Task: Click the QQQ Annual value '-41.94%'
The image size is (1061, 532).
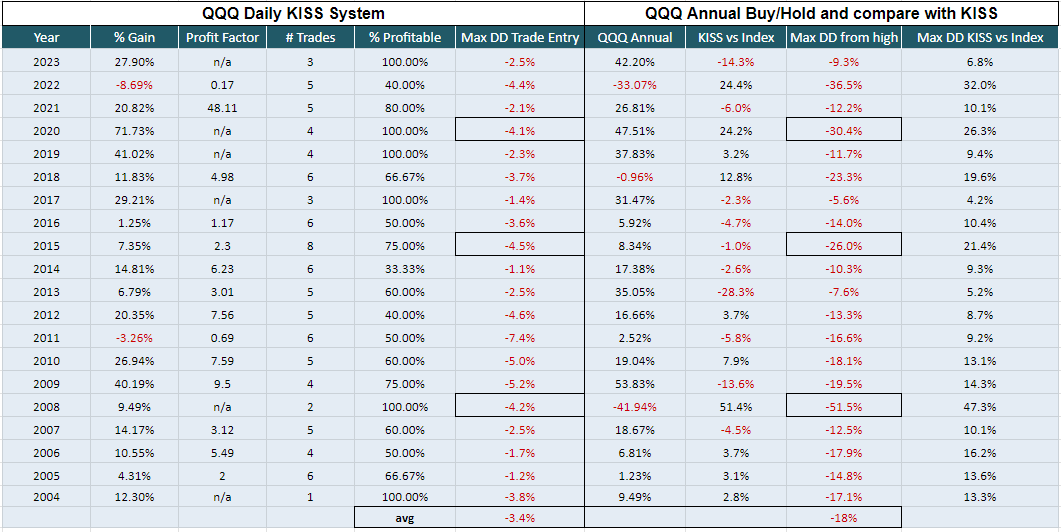Action: (635, 407)
